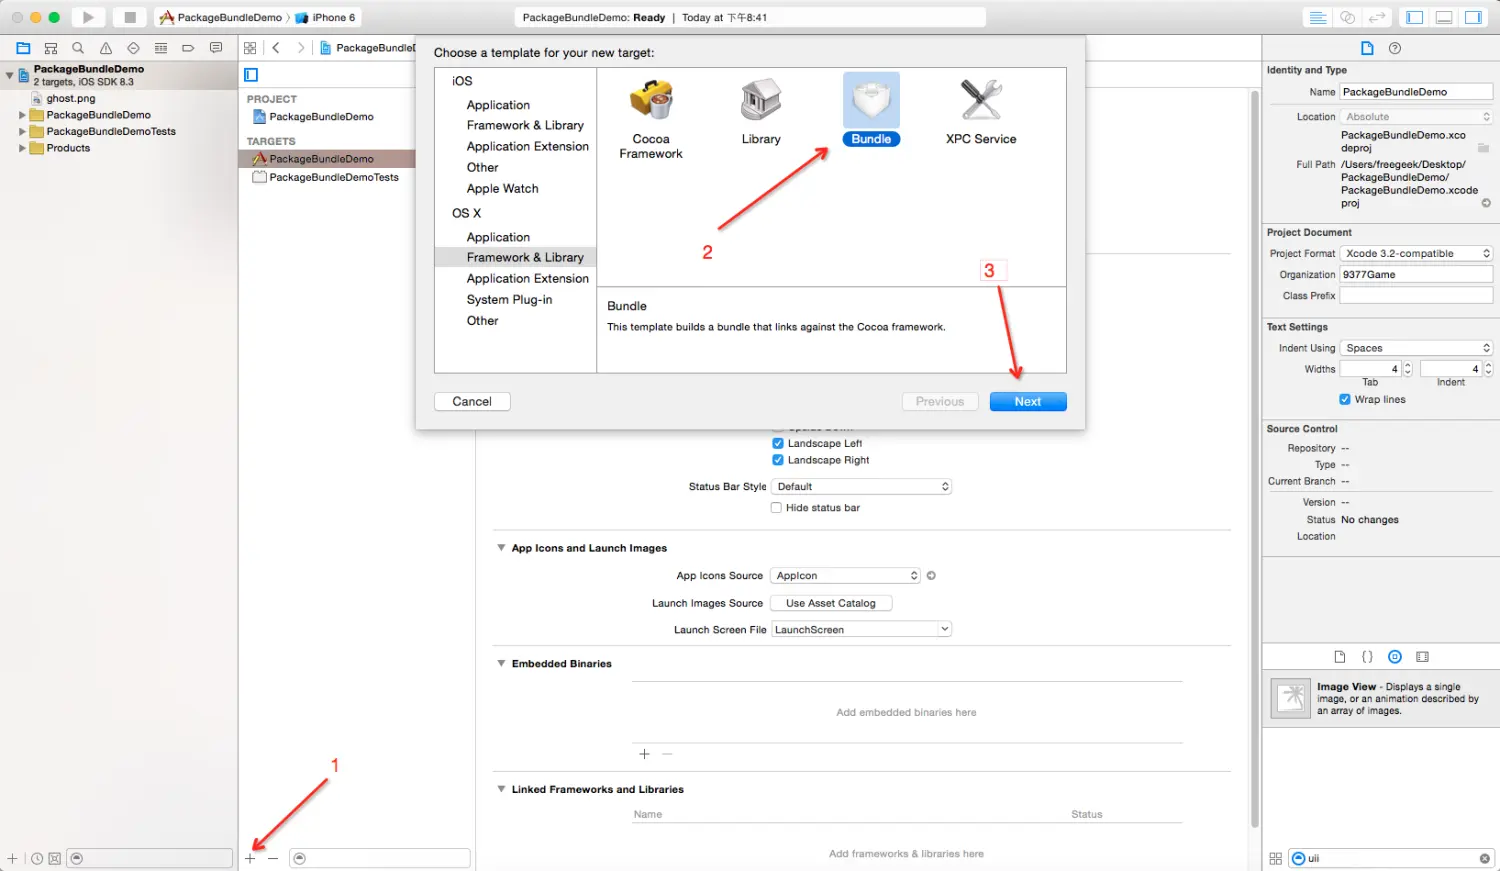Collapse App Icons and Launch Images section
This screenshot has width=1500, height=871.
click(x=501, y=548)
